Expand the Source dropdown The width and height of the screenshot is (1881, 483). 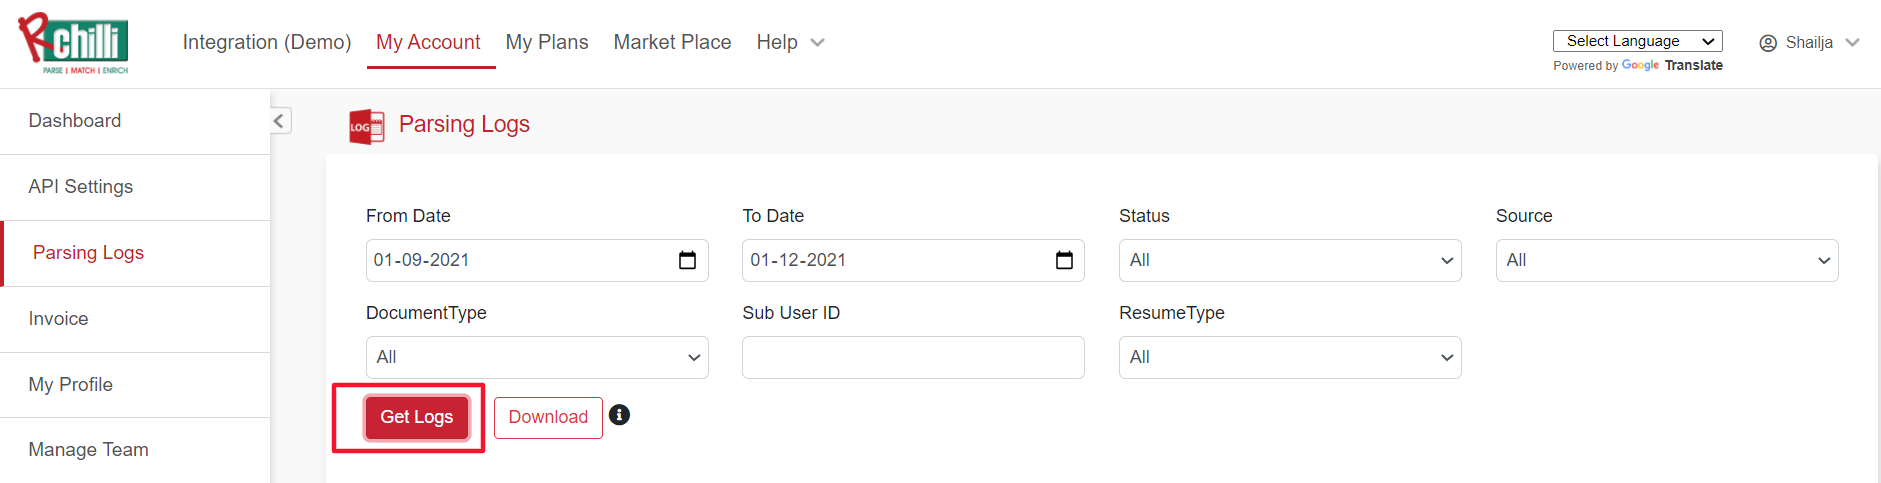tap(1666, 260)
